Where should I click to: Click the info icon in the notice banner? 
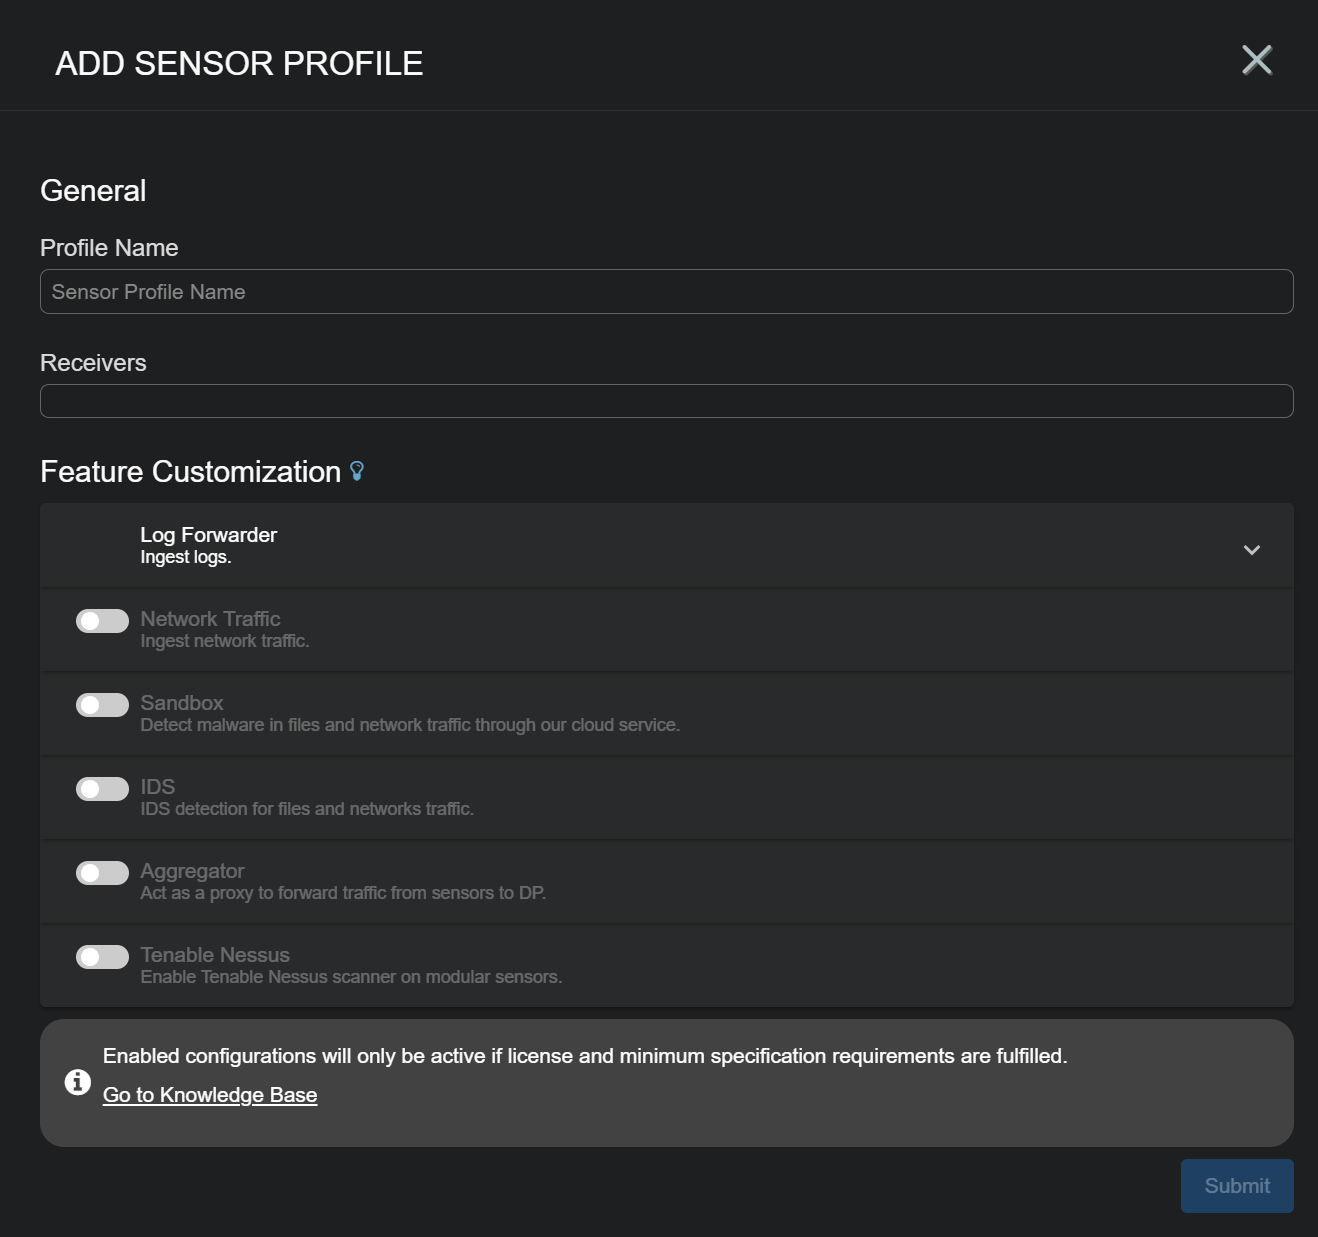(x=77, y=1081)
